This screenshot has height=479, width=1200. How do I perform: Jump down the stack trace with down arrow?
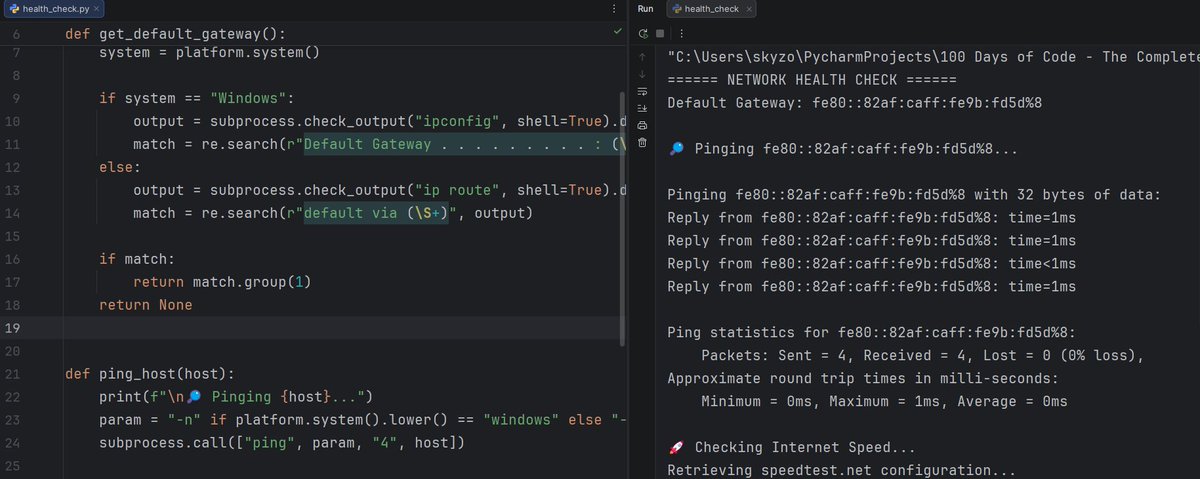click(x=642, y=74)
